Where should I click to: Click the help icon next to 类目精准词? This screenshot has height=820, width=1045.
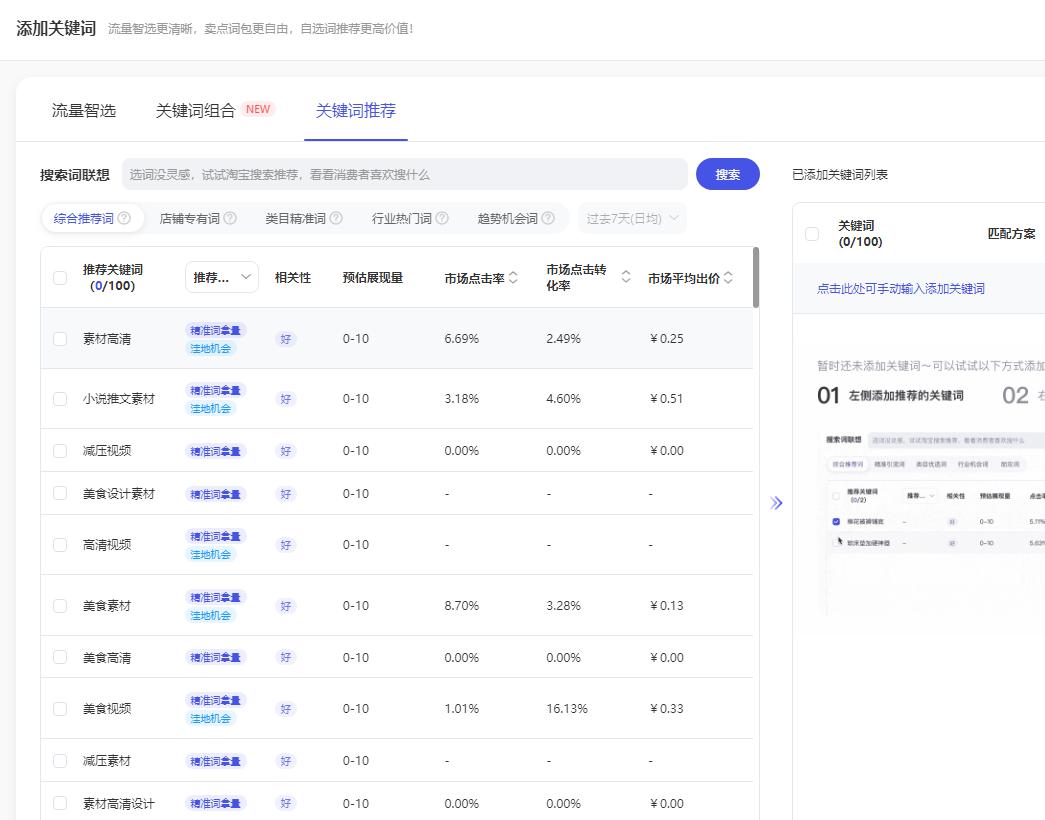pyautogui.click(x=337, y=217)
